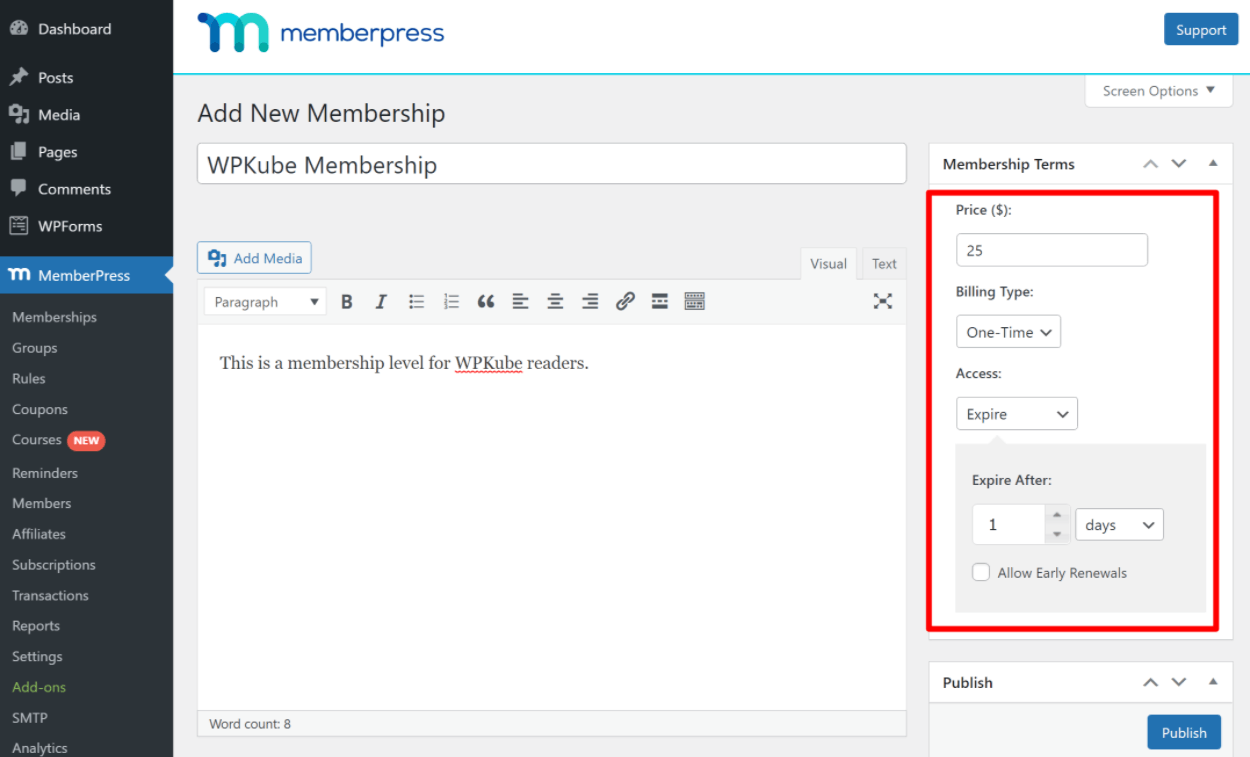This screenshot has height=757, width=1250.
Task: Open the Add-ons menu item
Action: (x=39, y=687)
